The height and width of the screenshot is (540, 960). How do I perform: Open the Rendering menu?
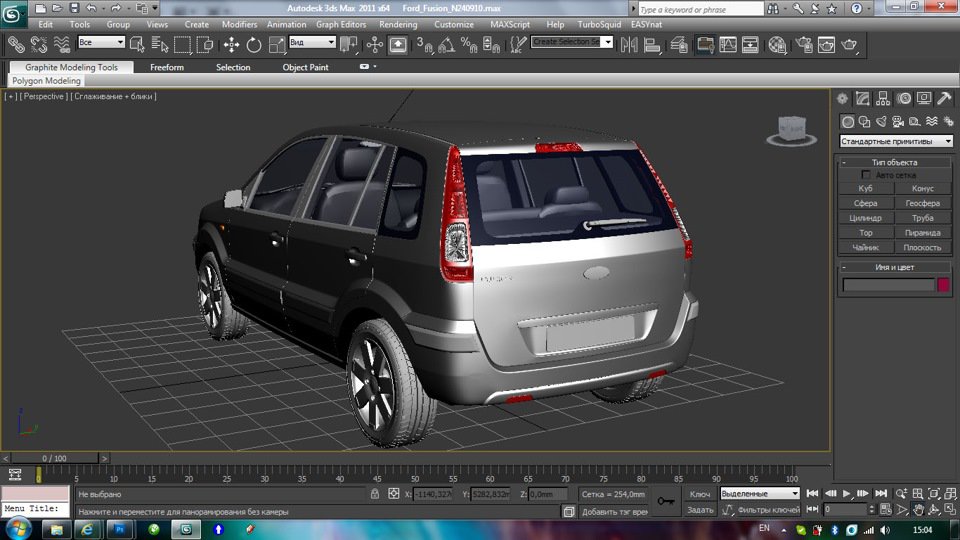398,24
